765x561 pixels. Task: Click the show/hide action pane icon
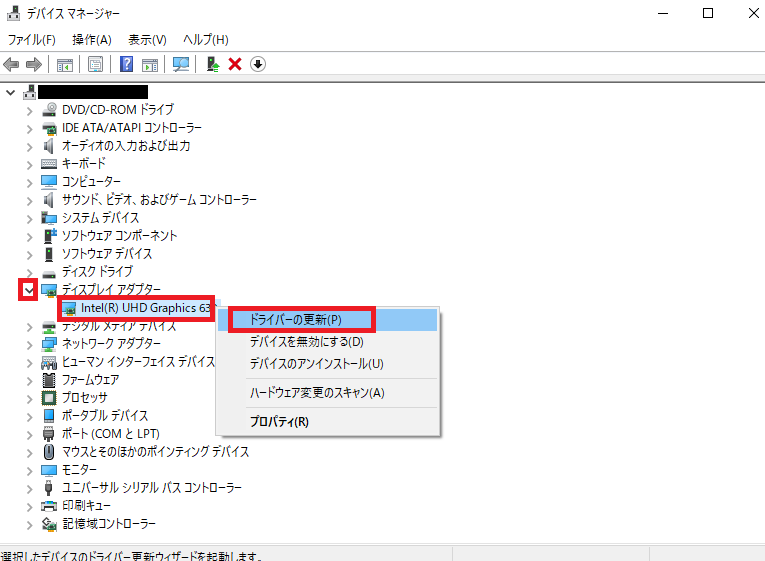[x=150, y=64]
